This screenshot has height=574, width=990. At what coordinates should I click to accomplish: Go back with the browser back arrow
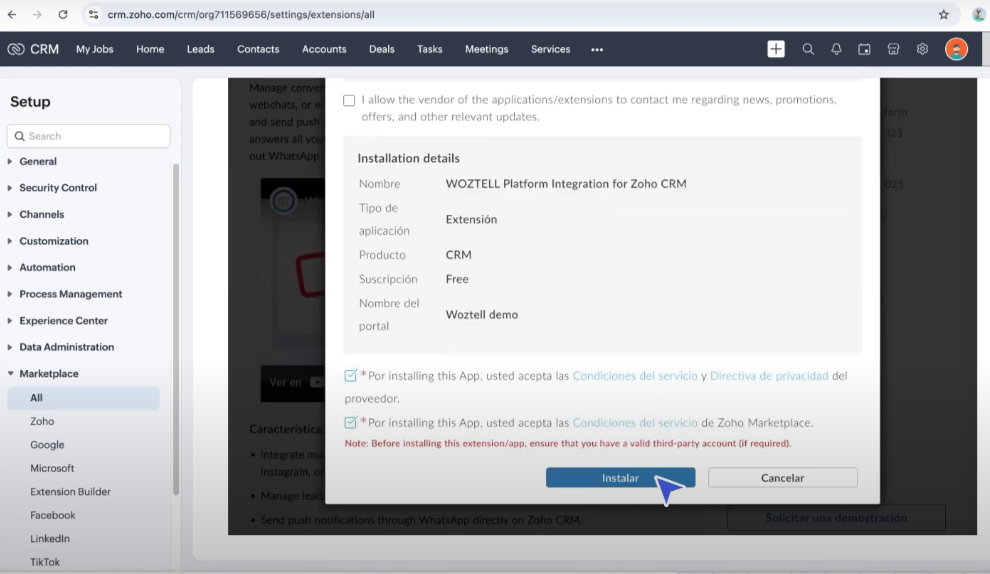[12, 15]
